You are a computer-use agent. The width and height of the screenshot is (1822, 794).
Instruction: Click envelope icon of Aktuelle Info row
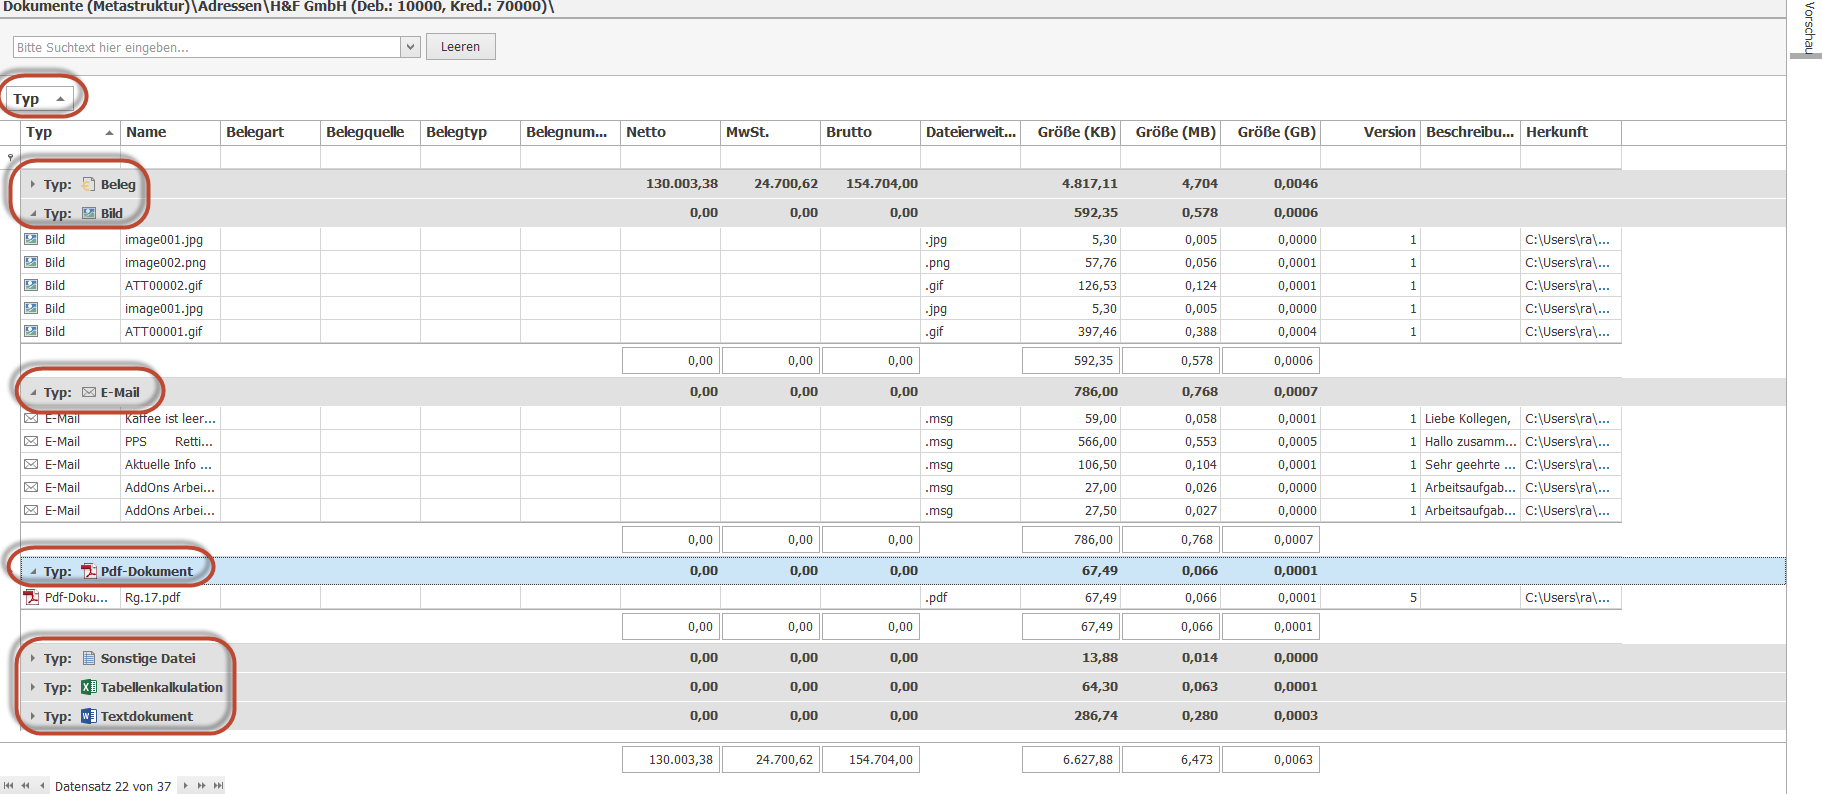(31, 464)
